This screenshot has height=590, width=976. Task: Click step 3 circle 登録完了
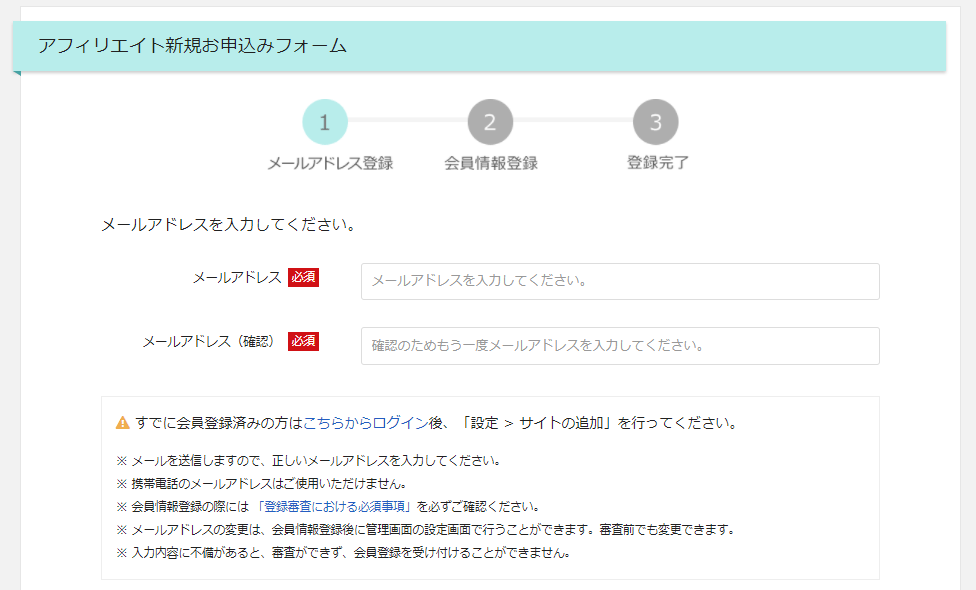(655, 122)
